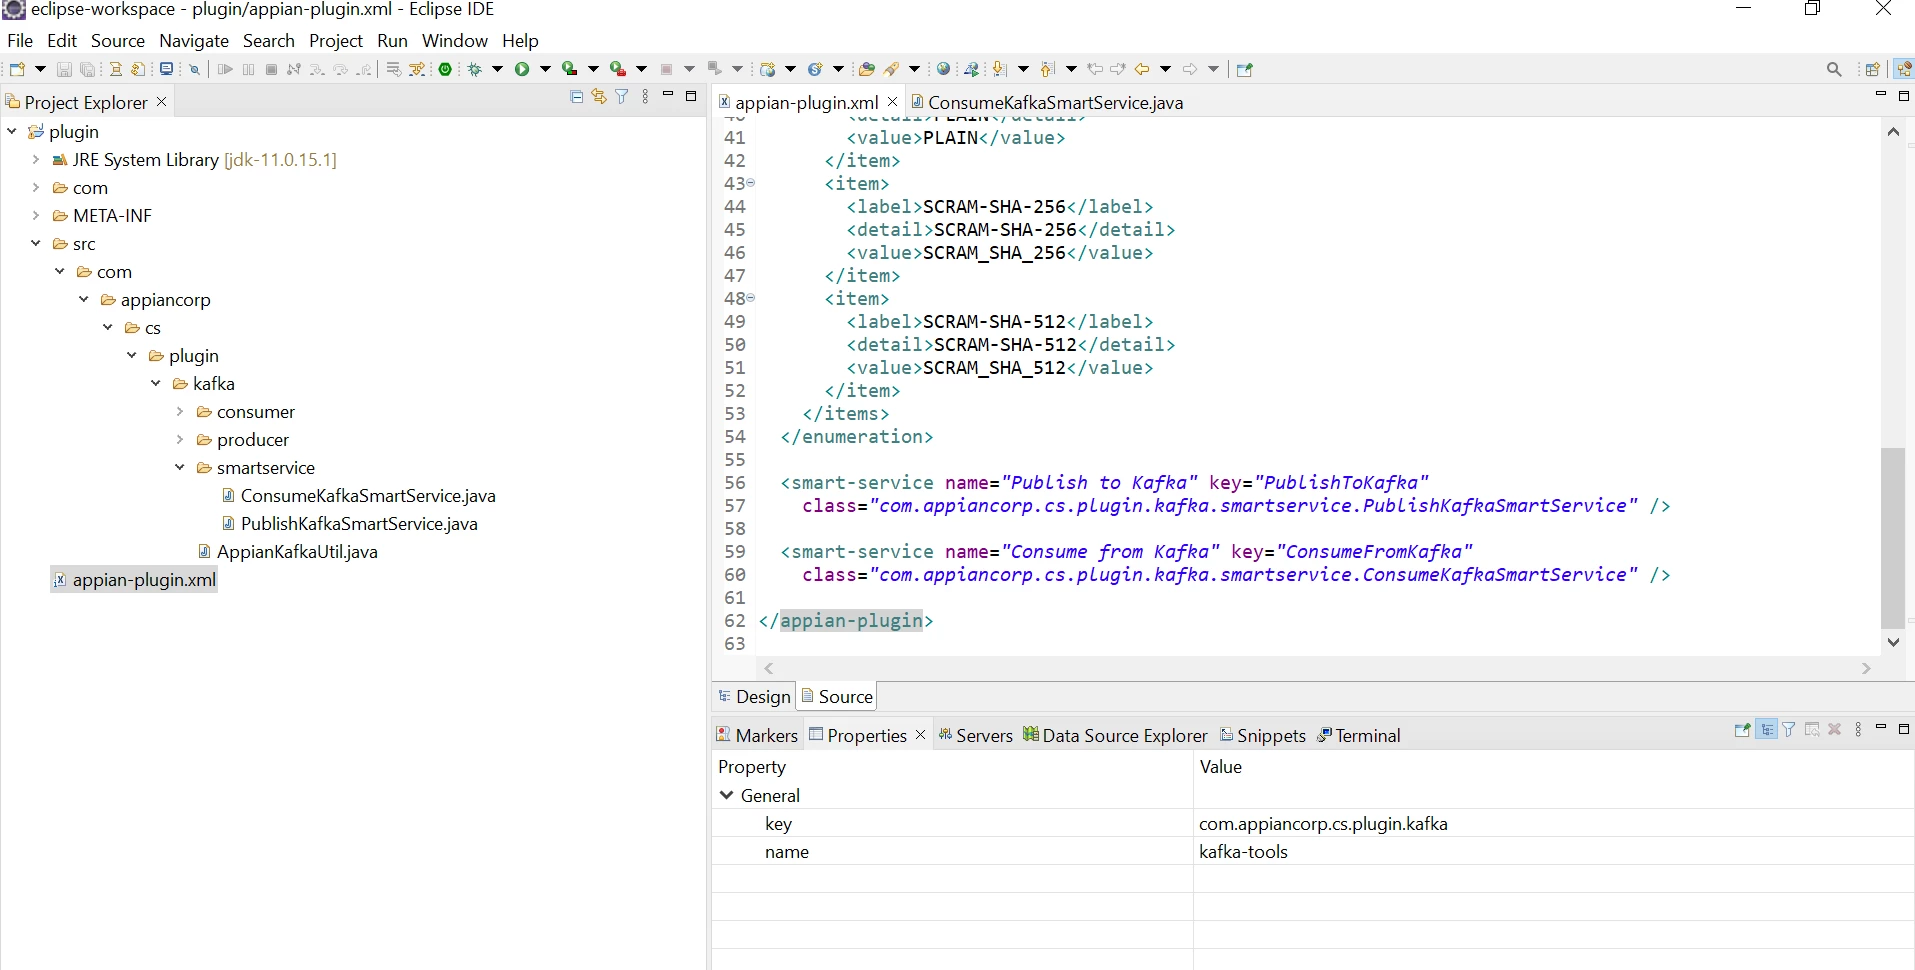Click the New Java Class icon

(x=815, y=69)
